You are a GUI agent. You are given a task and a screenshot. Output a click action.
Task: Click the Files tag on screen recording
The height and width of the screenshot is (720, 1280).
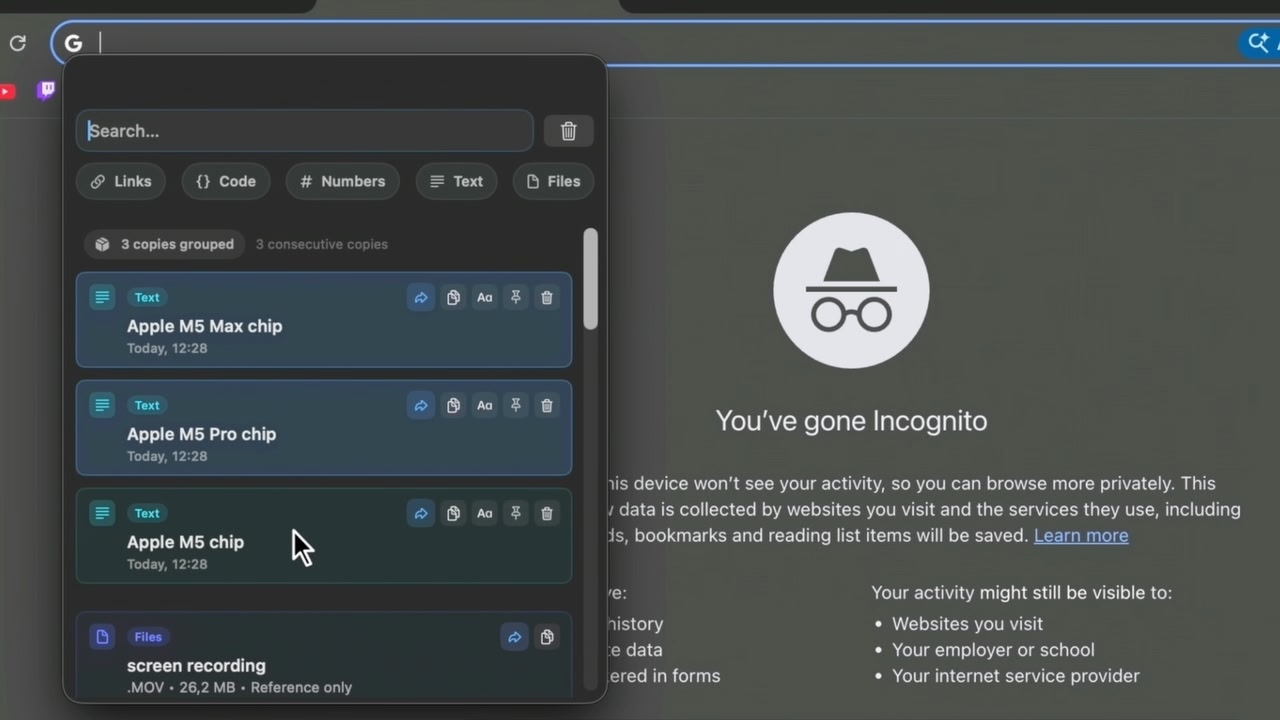pyautogui.click(x=148, y=637)
